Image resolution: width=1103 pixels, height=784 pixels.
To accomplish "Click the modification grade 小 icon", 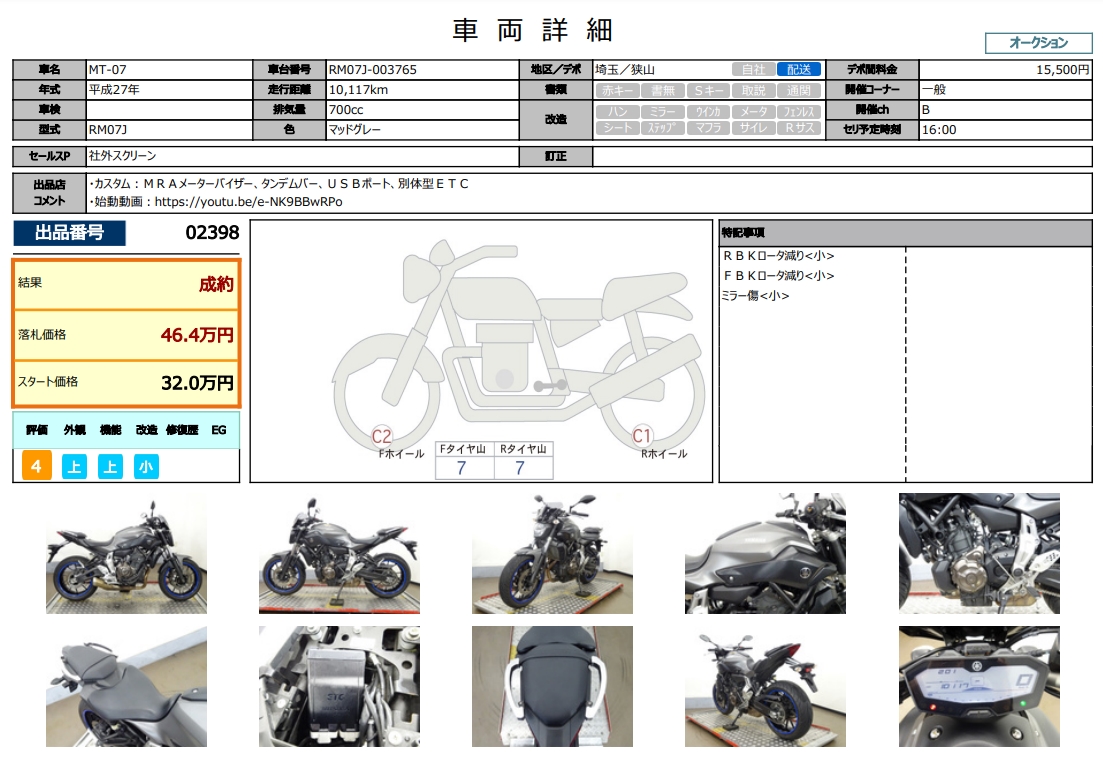I will tap(146, 467).
